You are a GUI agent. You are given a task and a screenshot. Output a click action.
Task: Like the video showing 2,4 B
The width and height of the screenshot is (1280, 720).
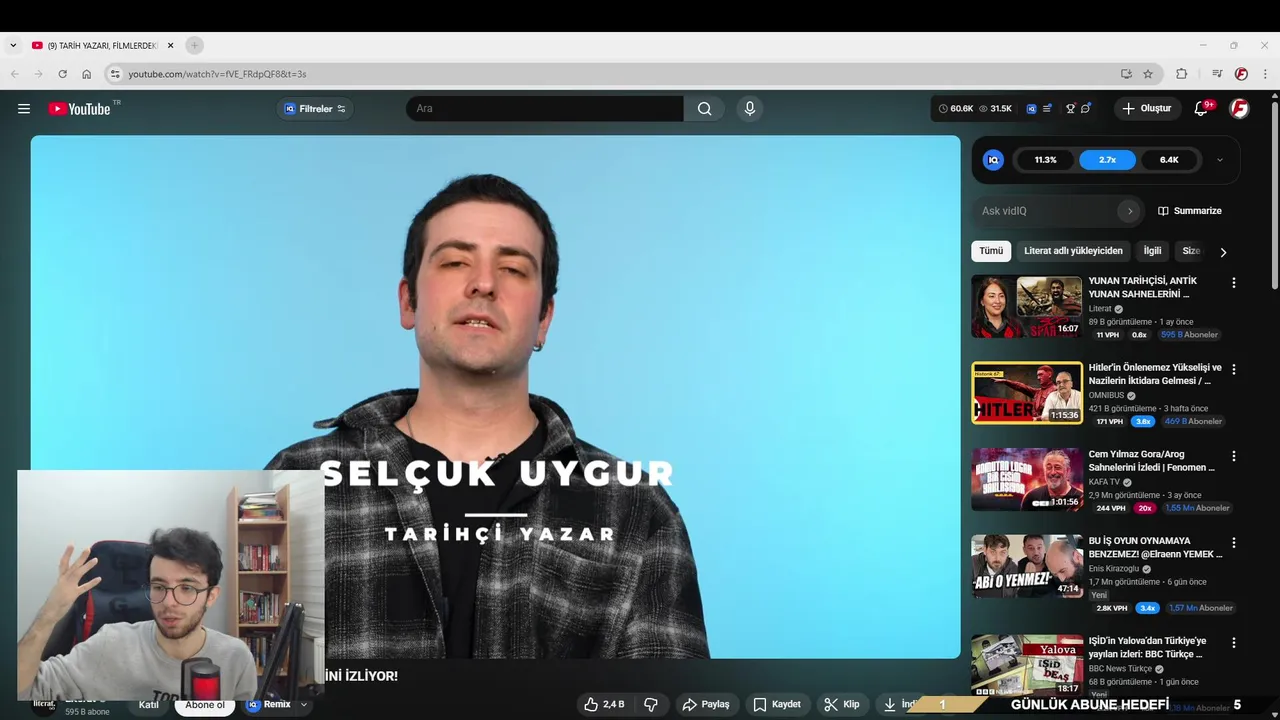[605, 705]
